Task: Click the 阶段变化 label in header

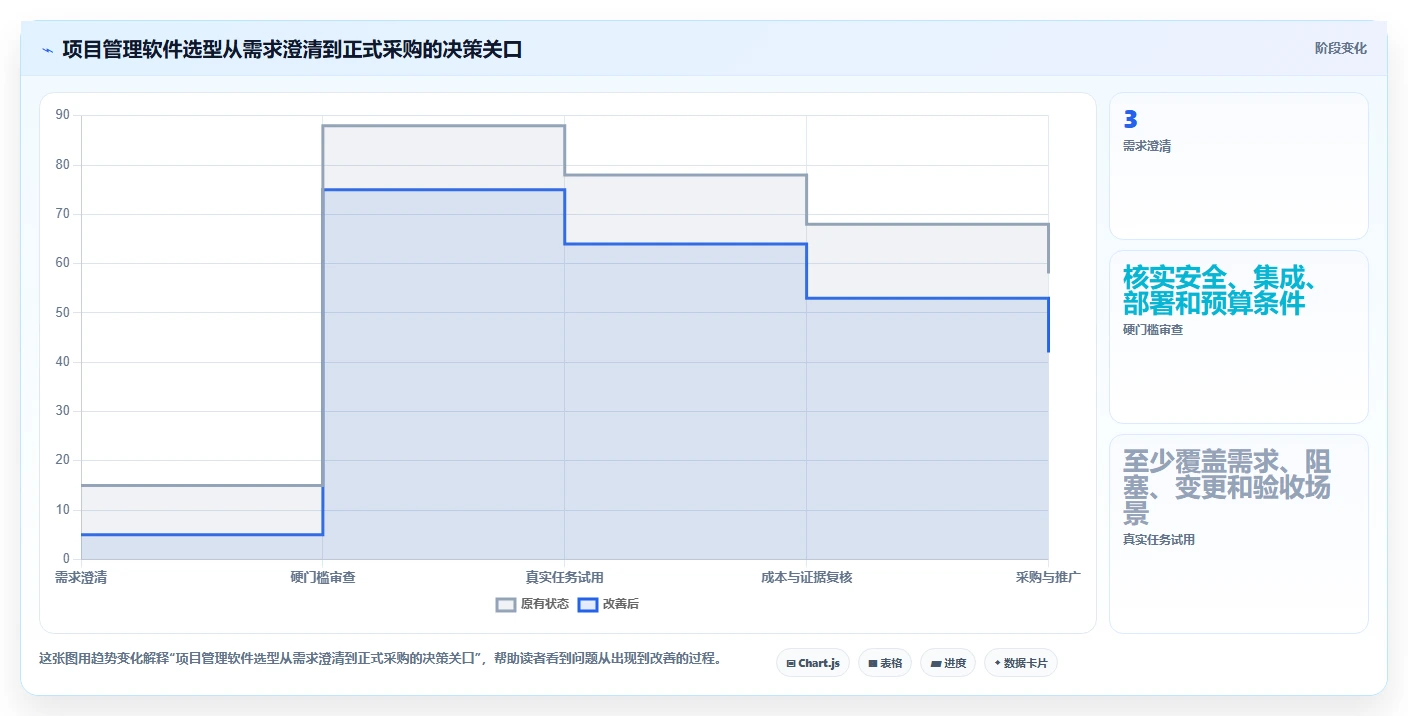Action: pos(1340,48)
